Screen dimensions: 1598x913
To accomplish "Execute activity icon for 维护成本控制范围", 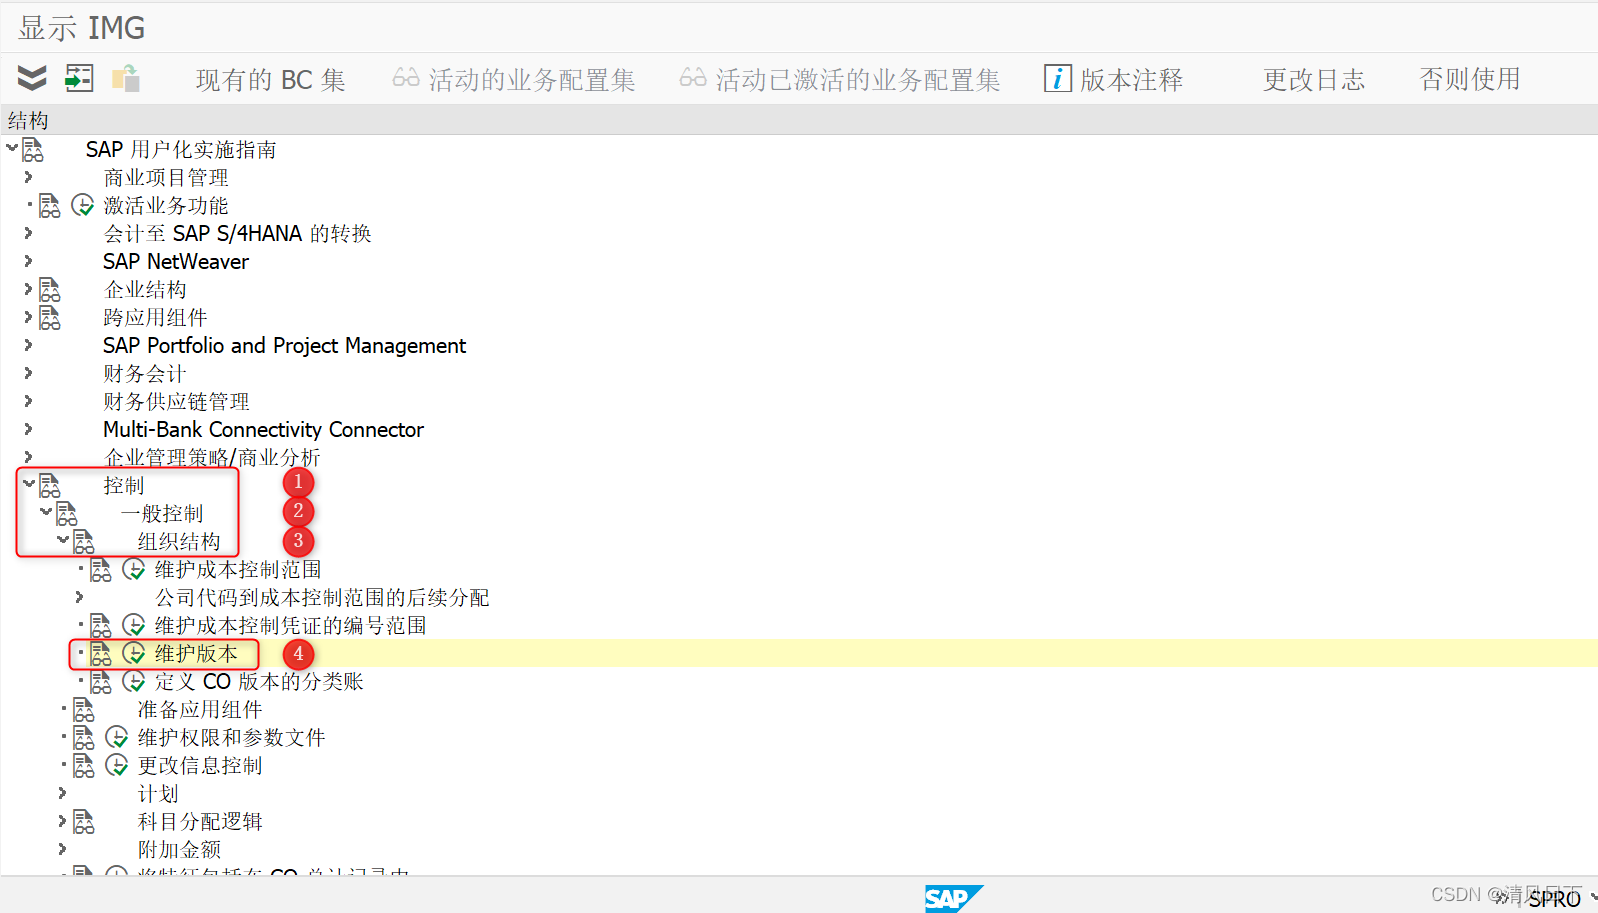I will click(134, 570).
